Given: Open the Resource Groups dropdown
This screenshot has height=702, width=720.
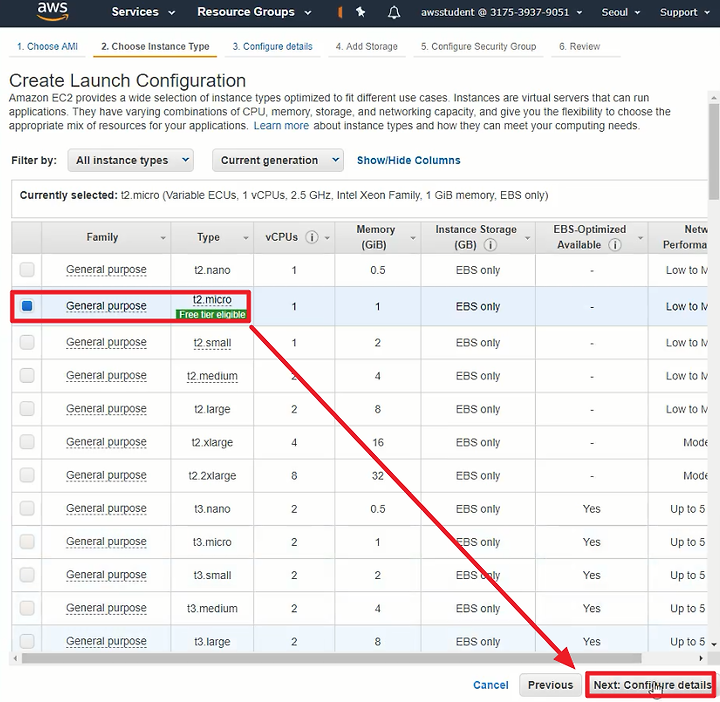Looking at the screenshot, I should tap(254, 12).
